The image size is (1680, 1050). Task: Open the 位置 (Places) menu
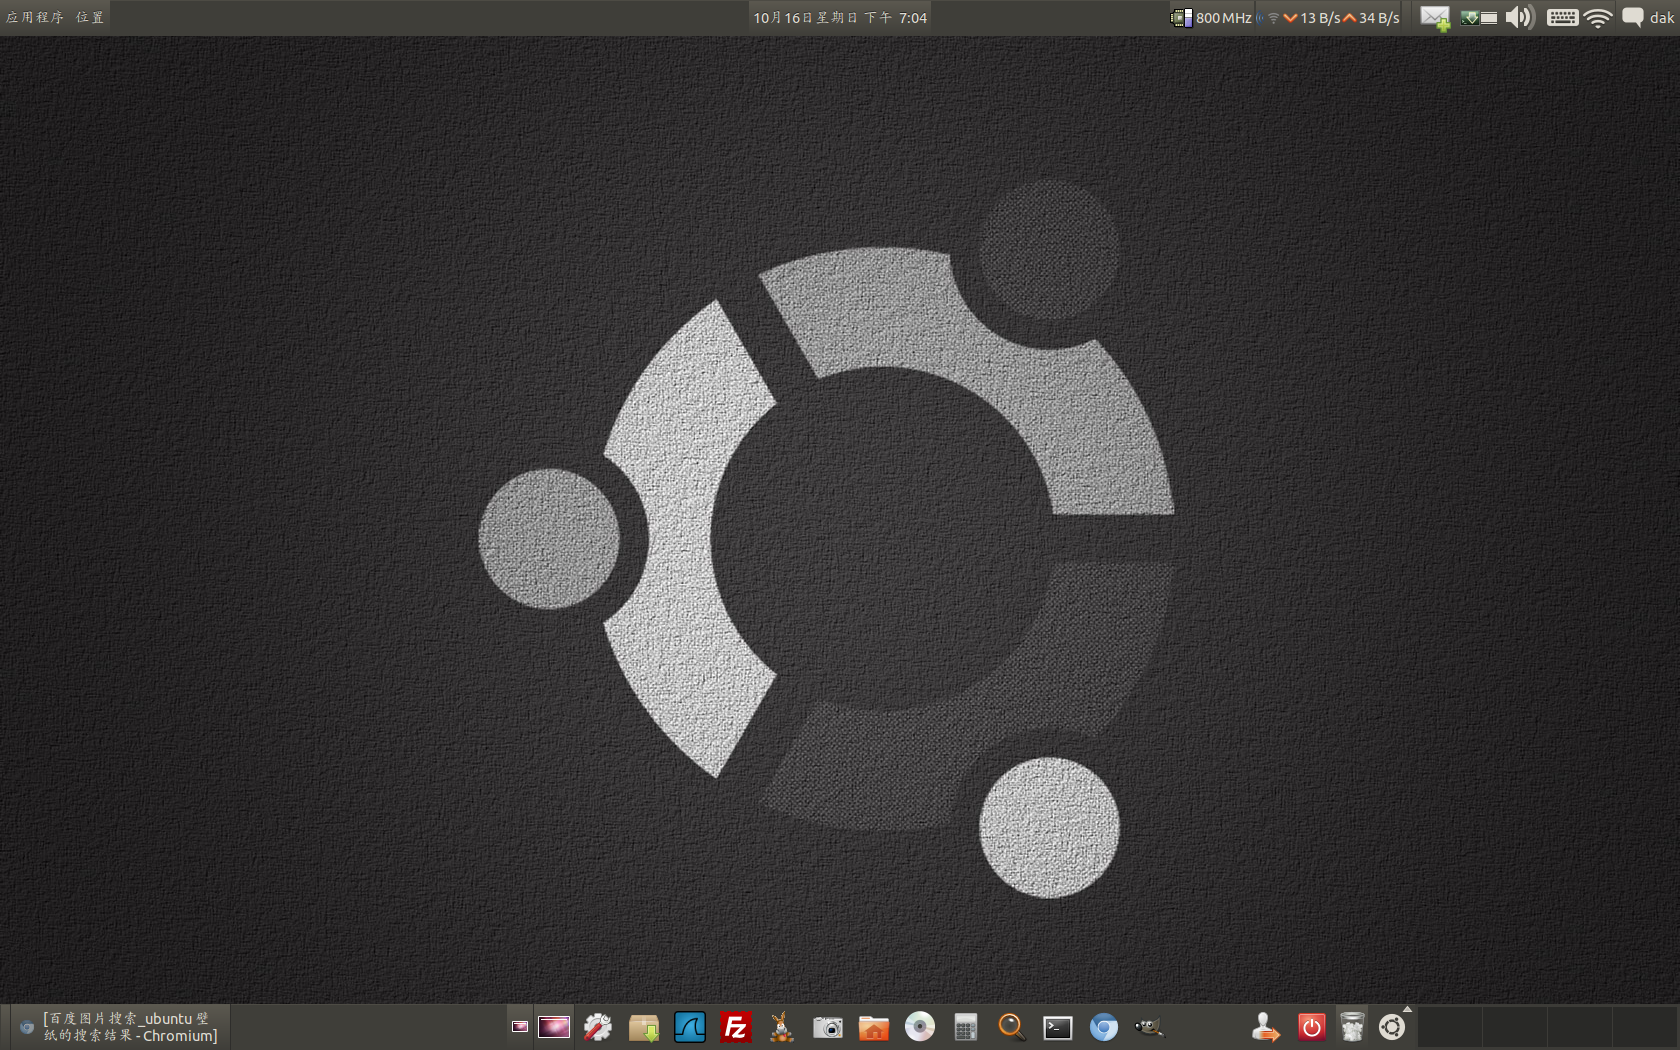tap(90, 17)
